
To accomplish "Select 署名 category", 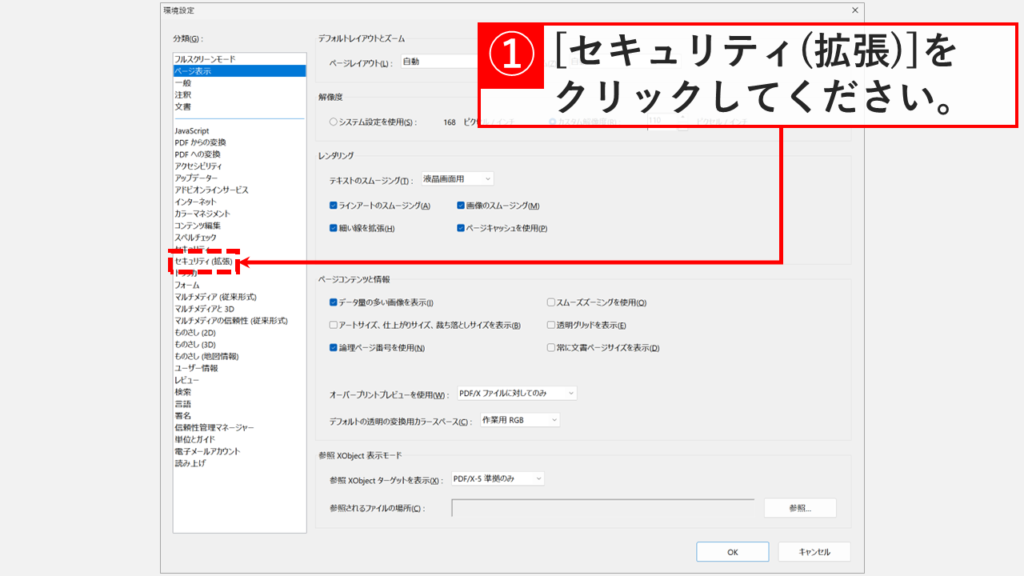I will click(x=183, y=415).
